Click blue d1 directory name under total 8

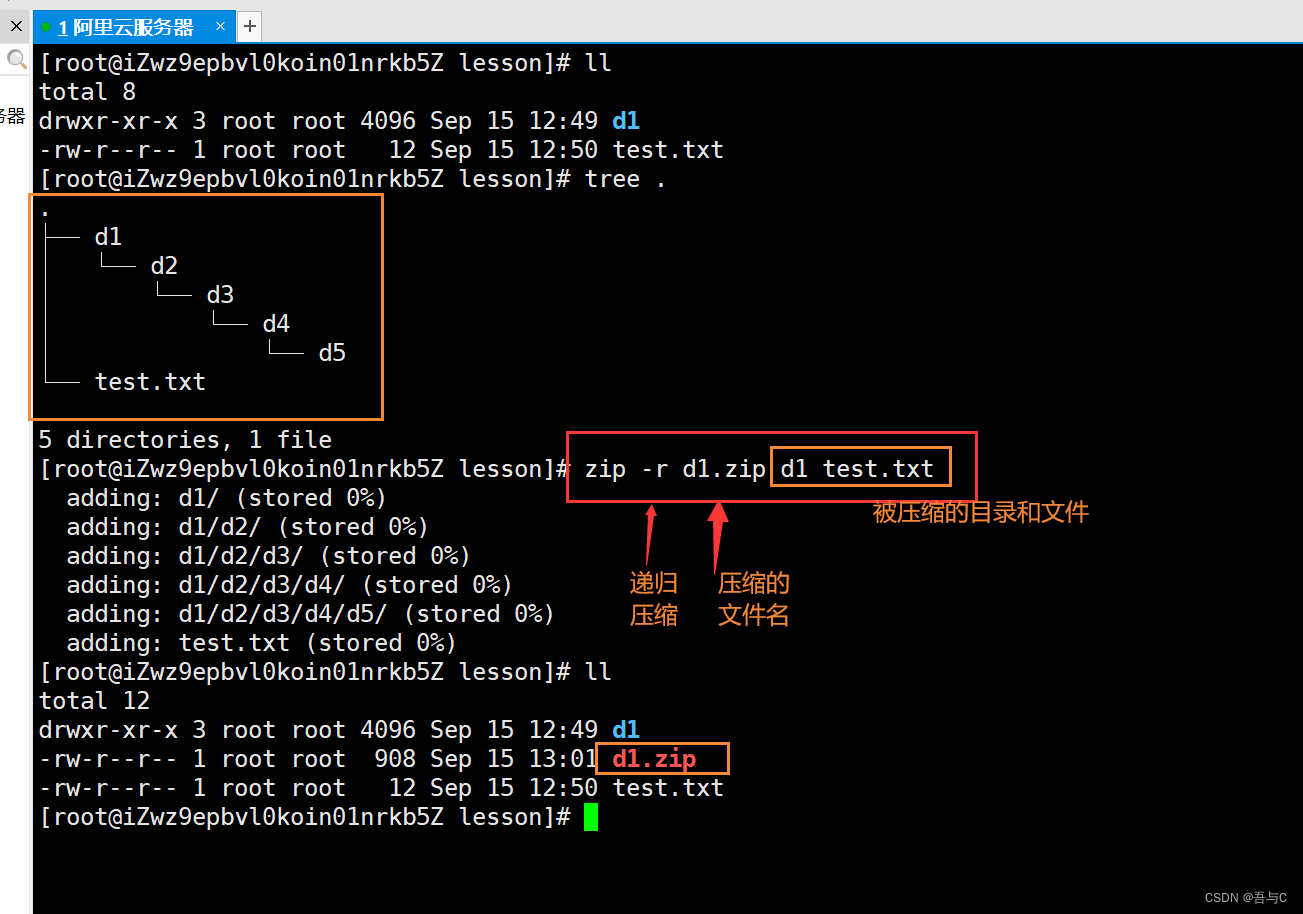click(626, 121)
